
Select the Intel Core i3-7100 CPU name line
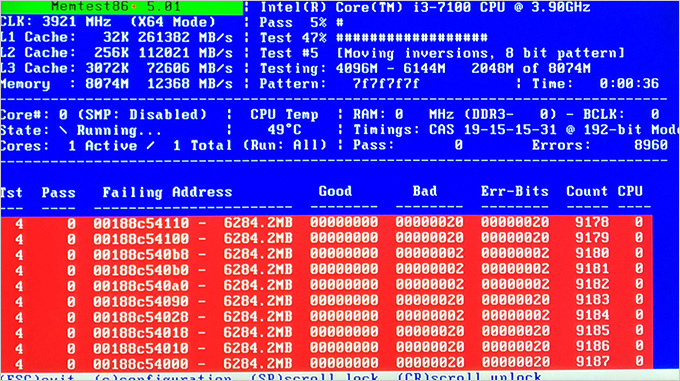pyautogui.click(x=425, y=7)
